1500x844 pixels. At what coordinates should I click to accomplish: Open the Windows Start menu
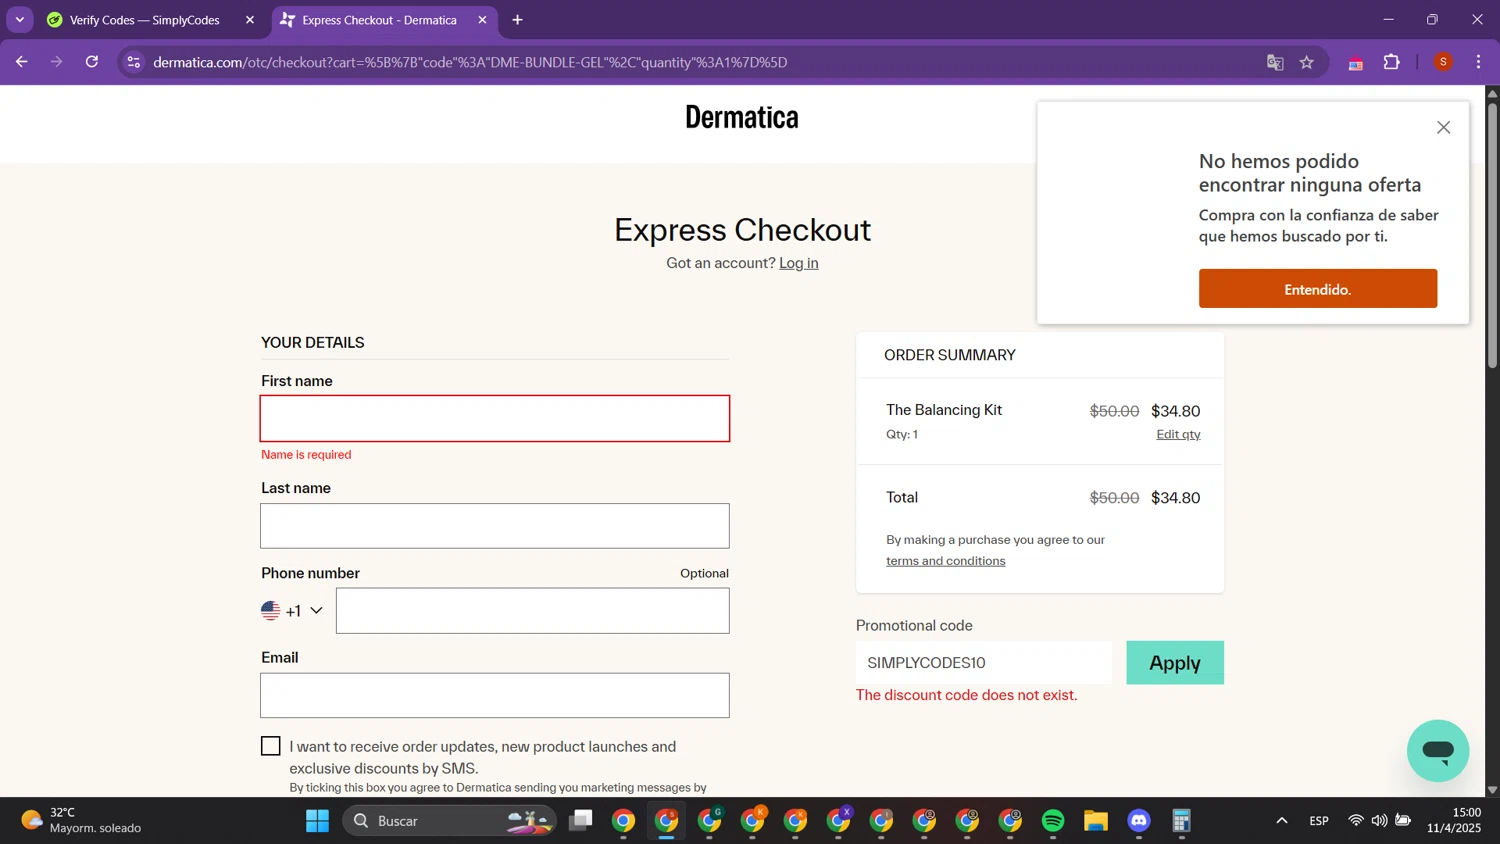pos(318,821)
